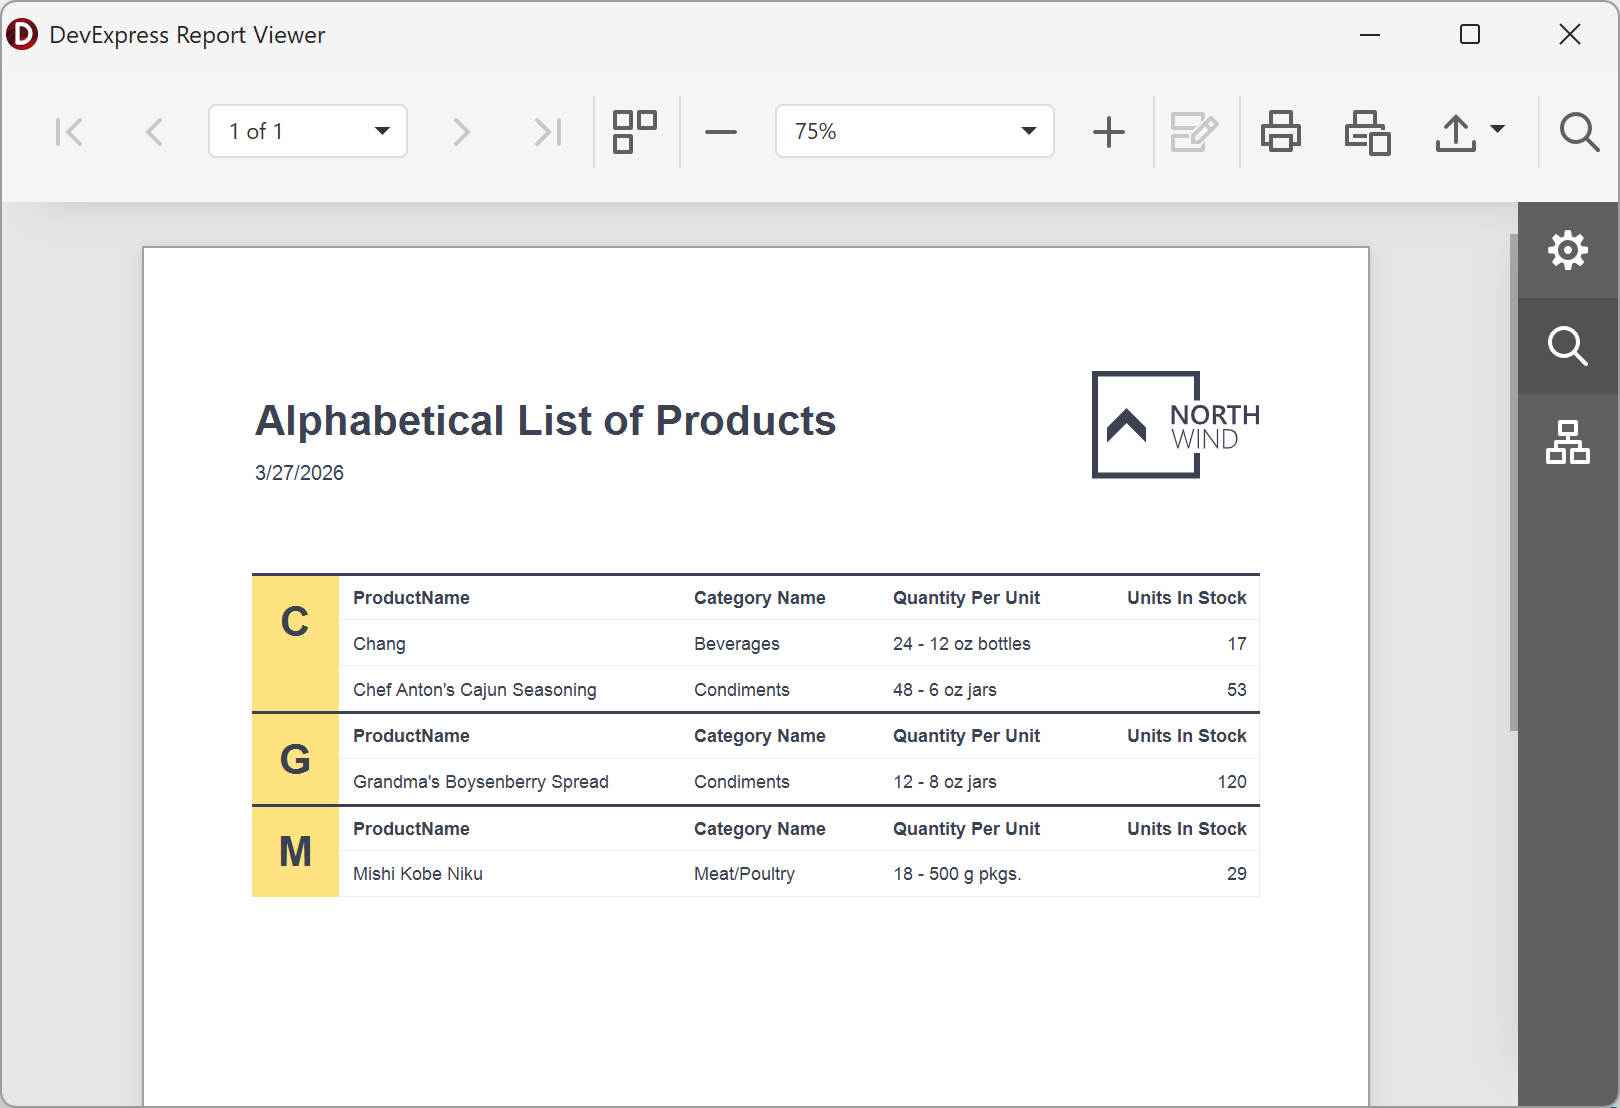Click the Northwind logo image
Screen dimensions: 1620x1108
[x=1175, y=425]
